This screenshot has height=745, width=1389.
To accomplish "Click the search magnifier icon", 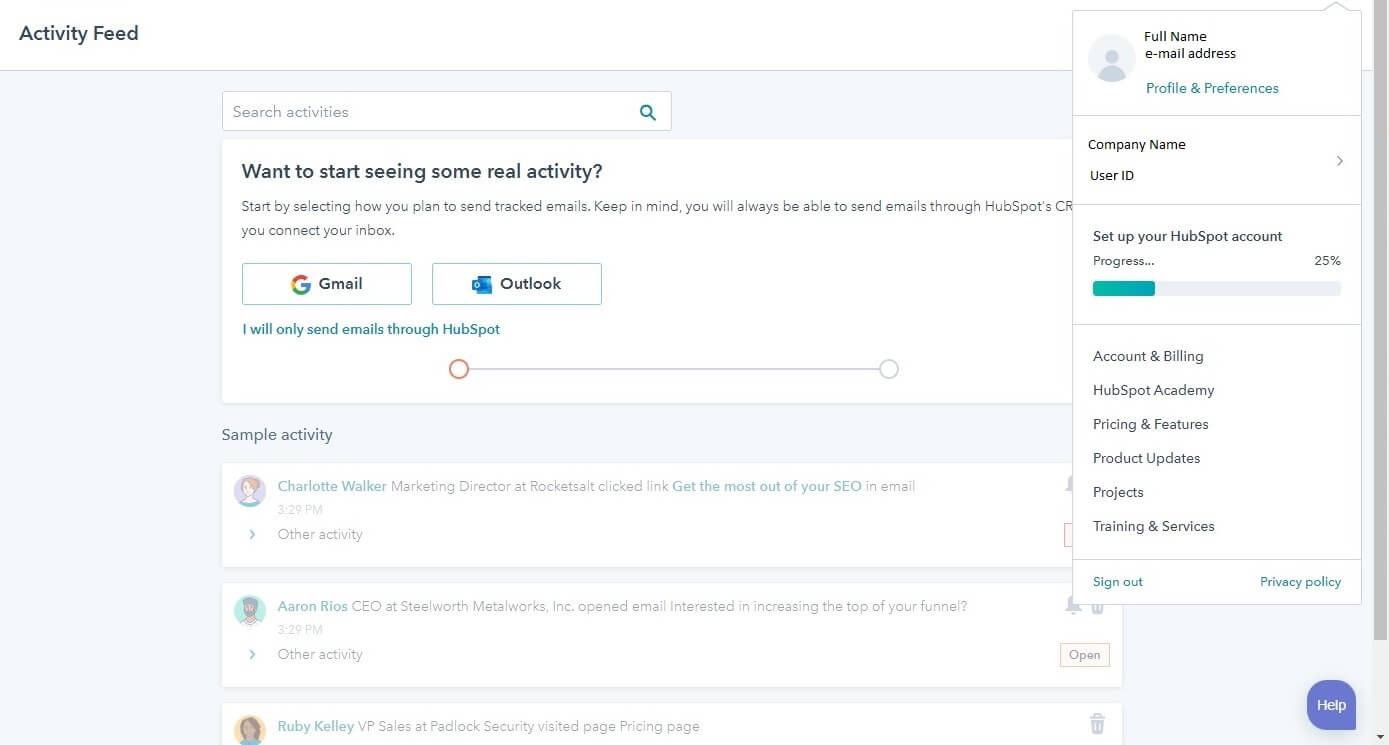I will (647, 111).
